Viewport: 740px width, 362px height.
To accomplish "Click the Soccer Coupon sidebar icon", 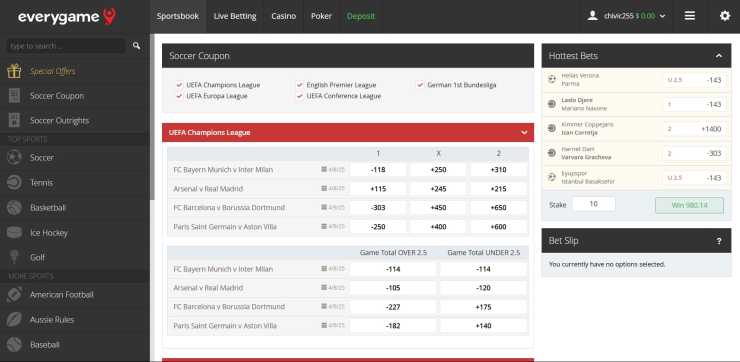I will pos(14,96).
